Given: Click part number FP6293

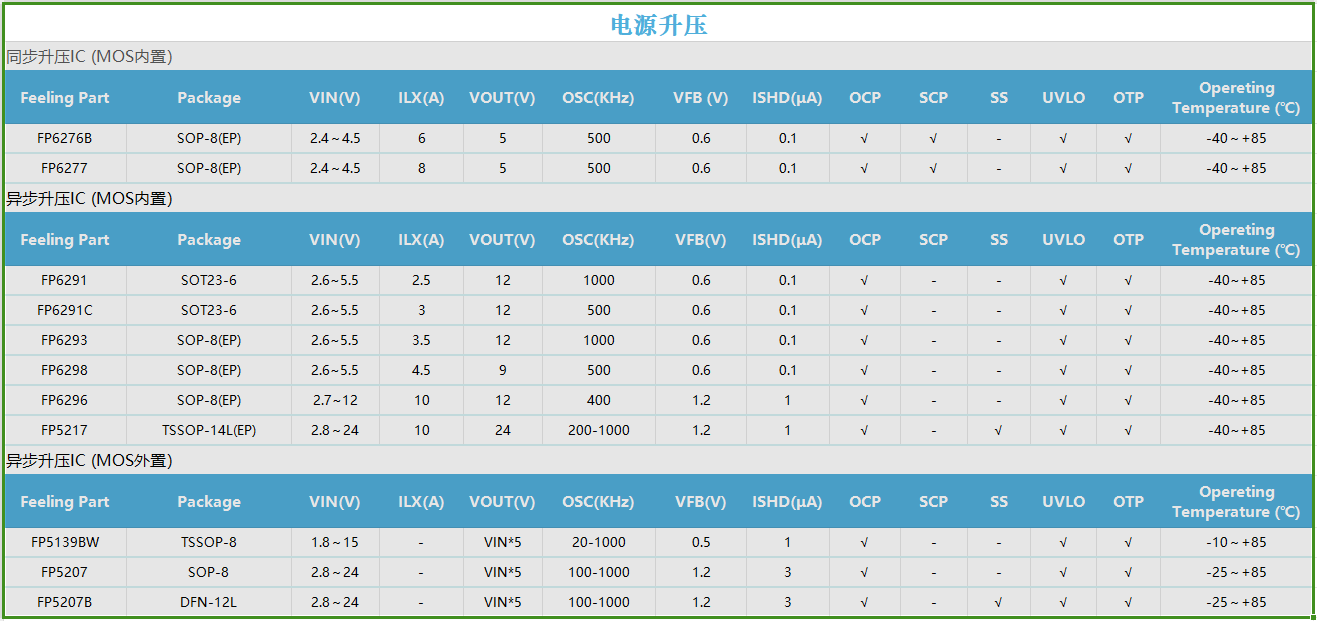Looking at the screenshot, I should point(65,340).
